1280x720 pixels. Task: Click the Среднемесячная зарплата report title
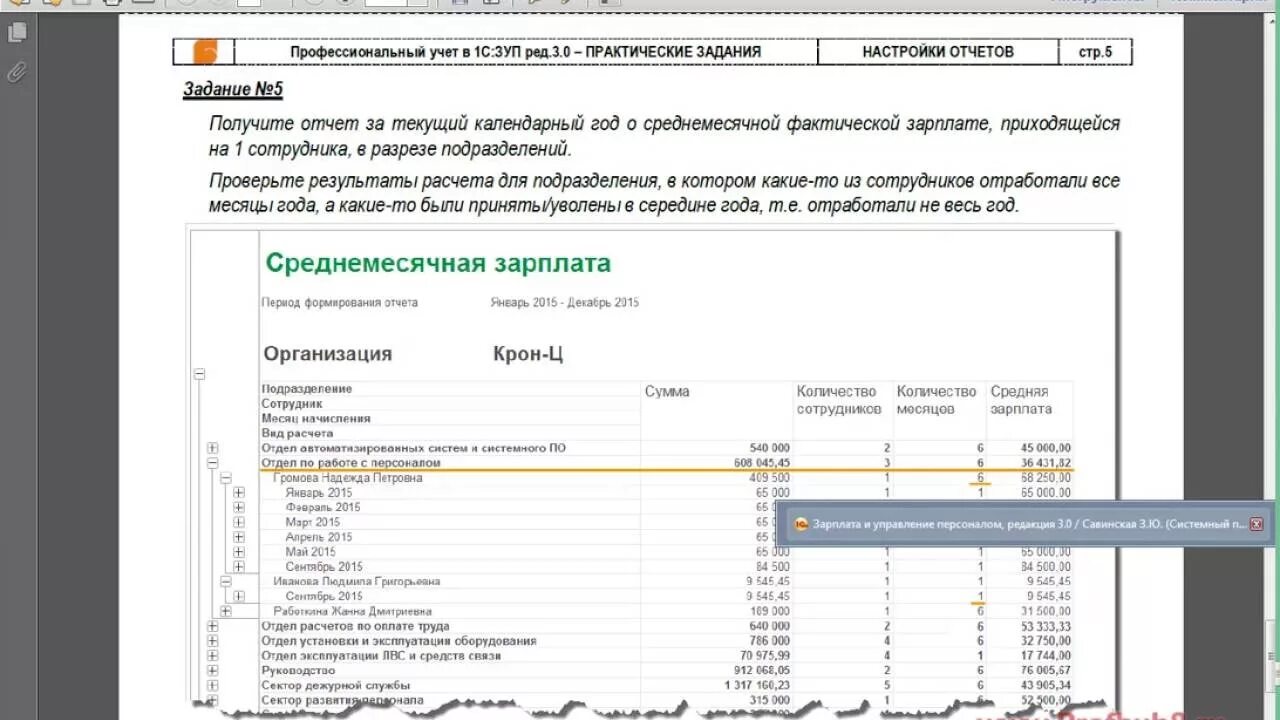[438, 264]
